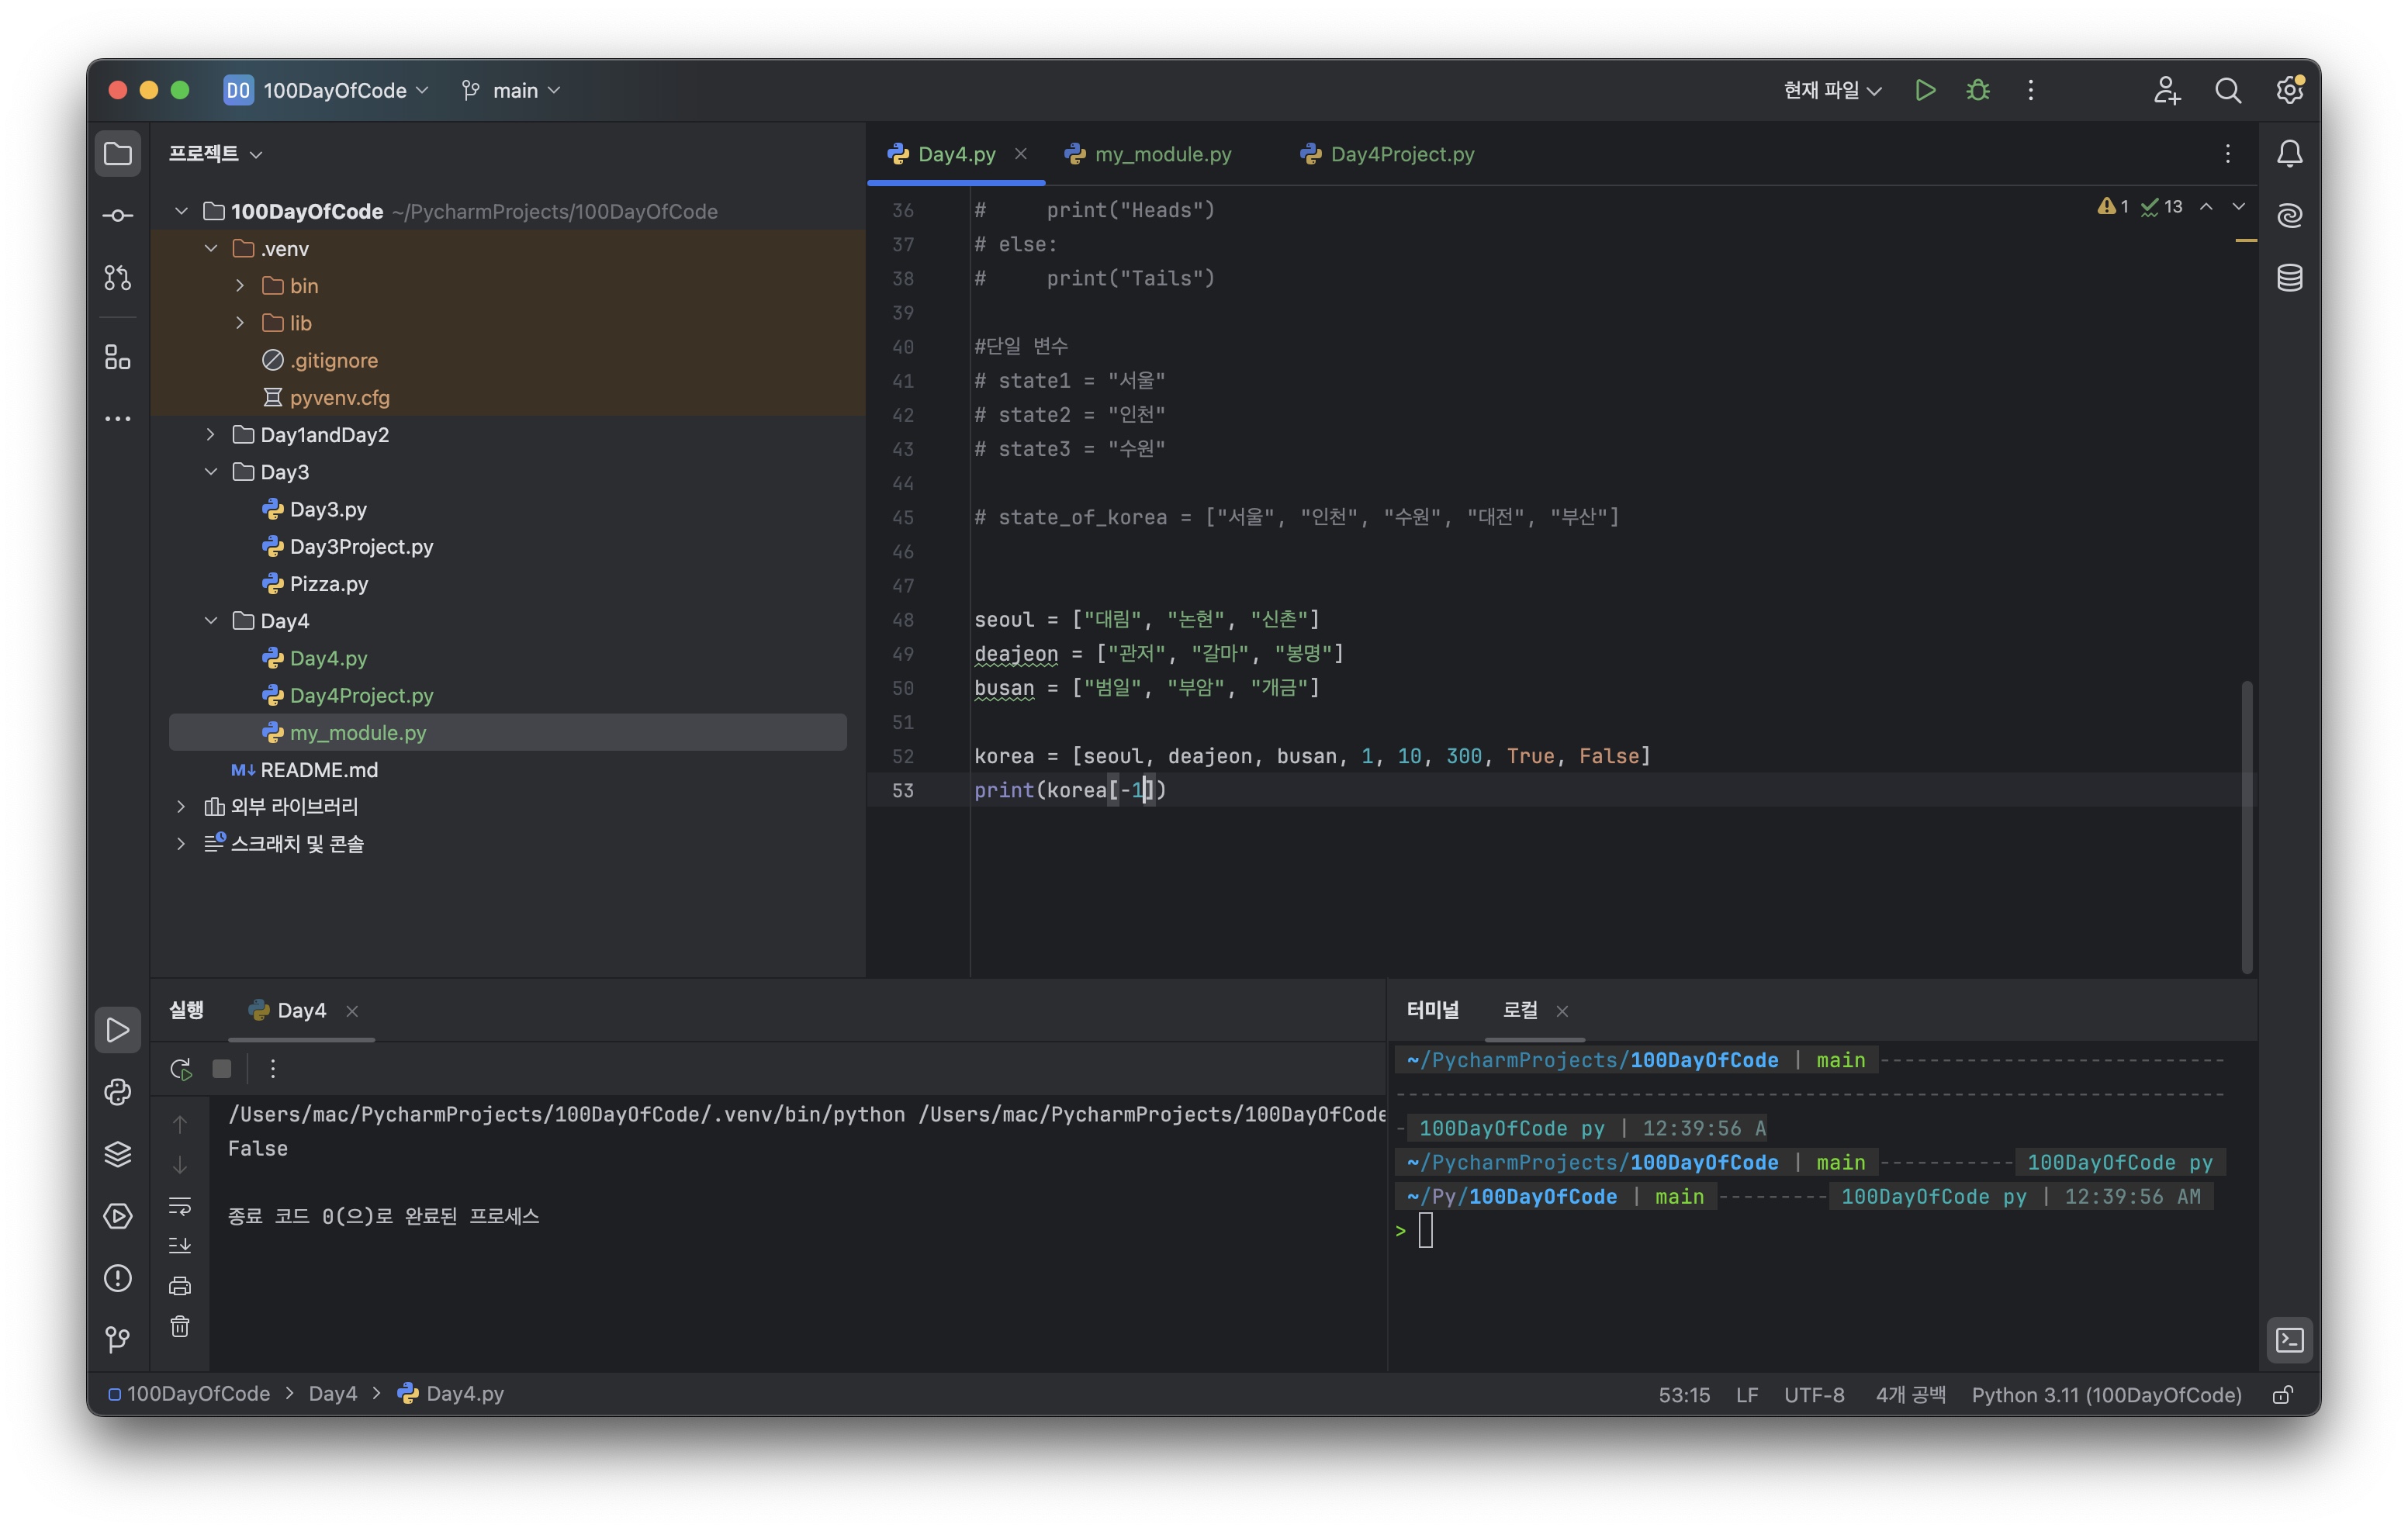The image size is (2408, 1531).
Task: Click the Rerun icon in Run panel
Action: (181, 1069)
